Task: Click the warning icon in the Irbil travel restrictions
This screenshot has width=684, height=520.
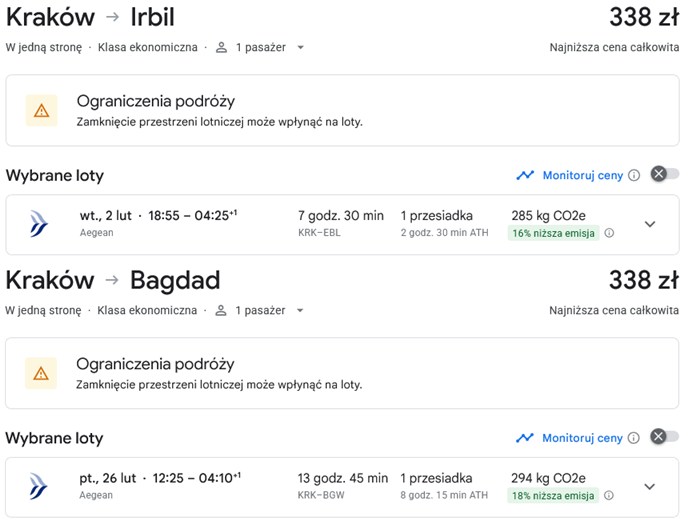Action: pyautogui.click(x=41, y=110)
